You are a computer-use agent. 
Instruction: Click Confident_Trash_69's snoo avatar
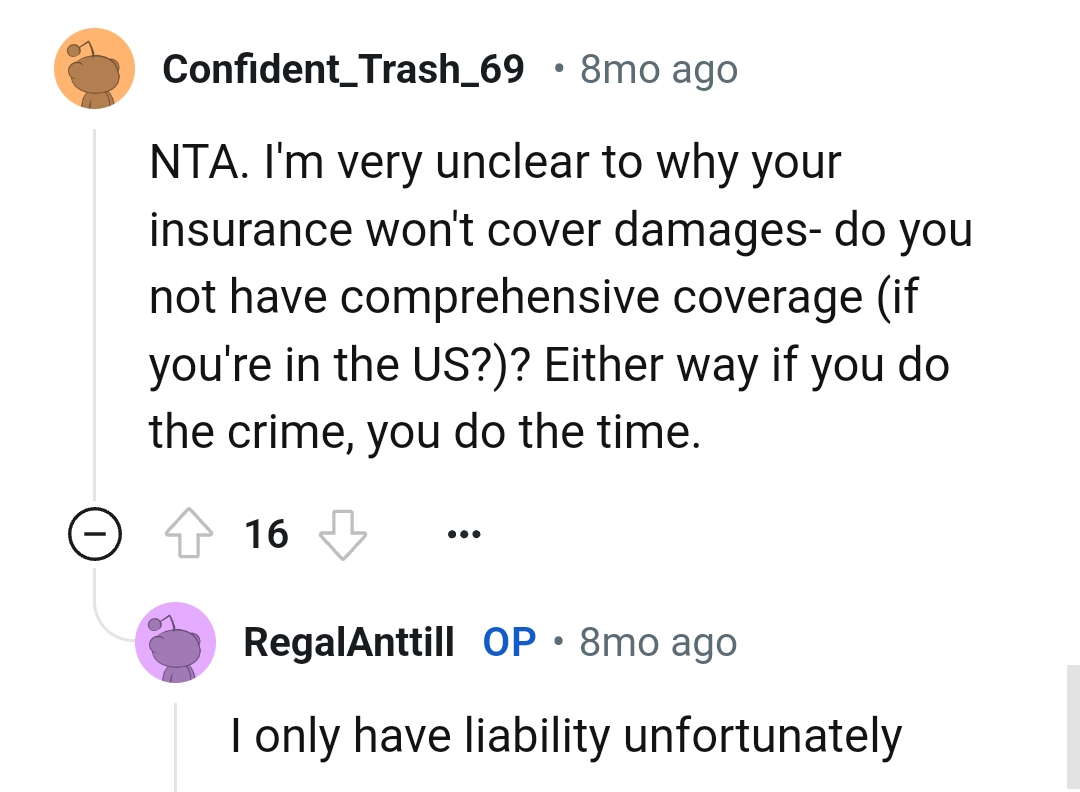95,68
